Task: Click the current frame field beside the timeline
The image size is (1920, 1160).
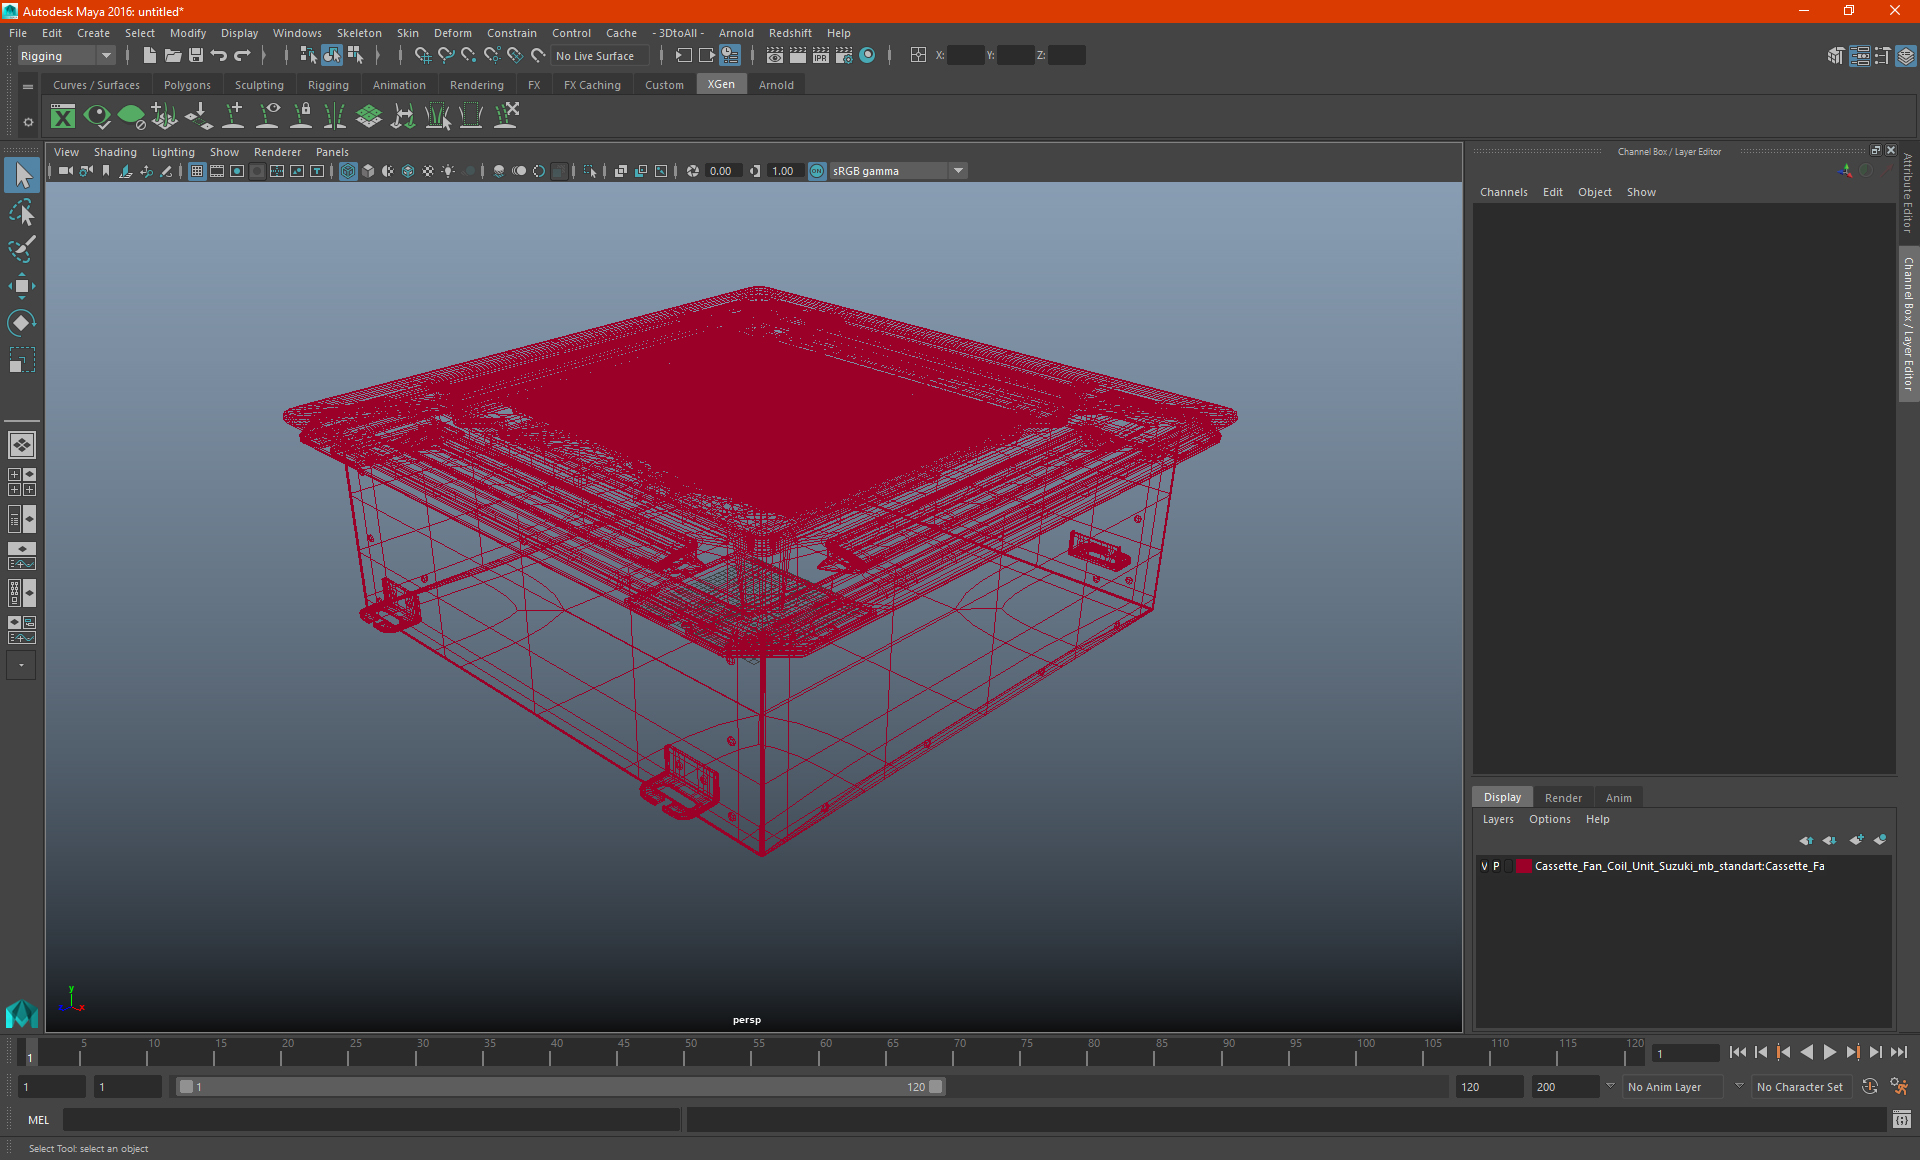Action: (x=1686, y=1053)
